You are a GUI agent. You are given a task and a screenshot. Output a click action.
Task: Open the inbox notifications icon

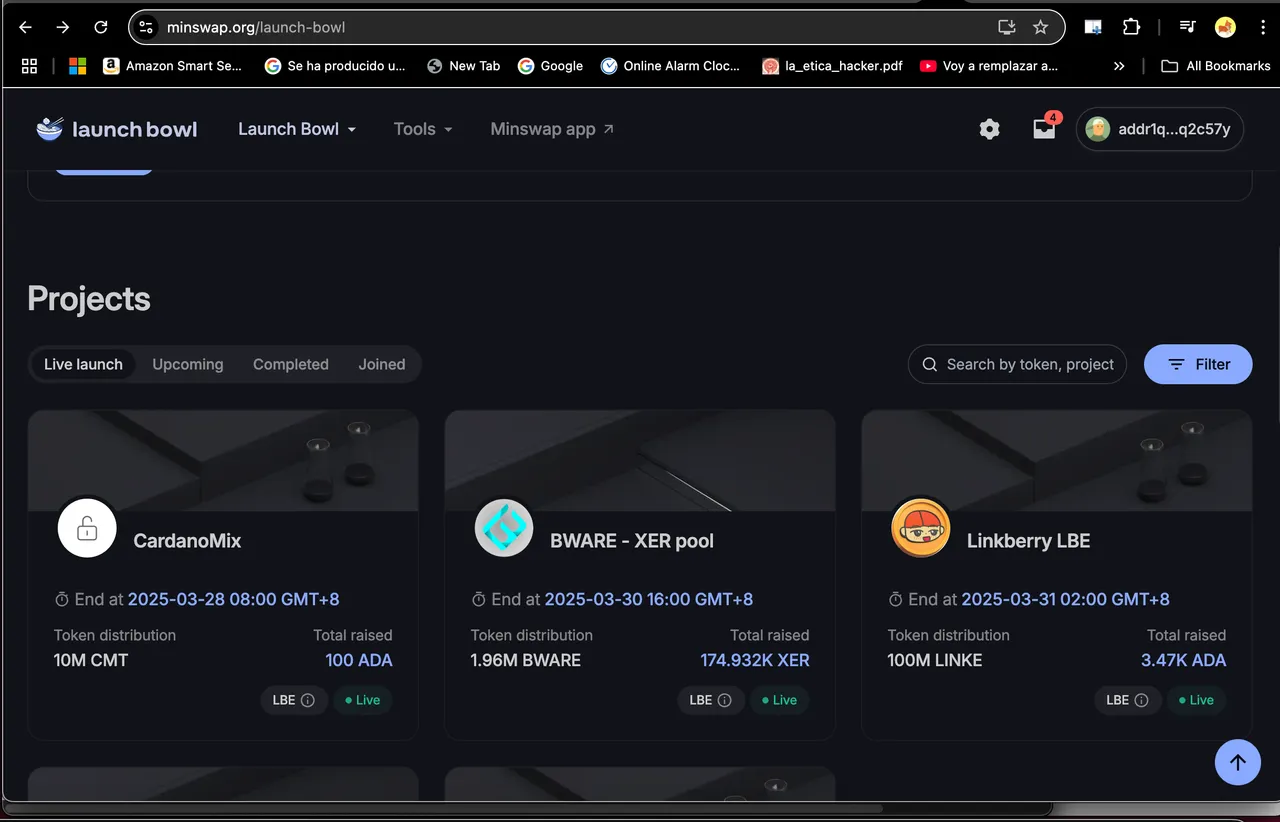1044,129
